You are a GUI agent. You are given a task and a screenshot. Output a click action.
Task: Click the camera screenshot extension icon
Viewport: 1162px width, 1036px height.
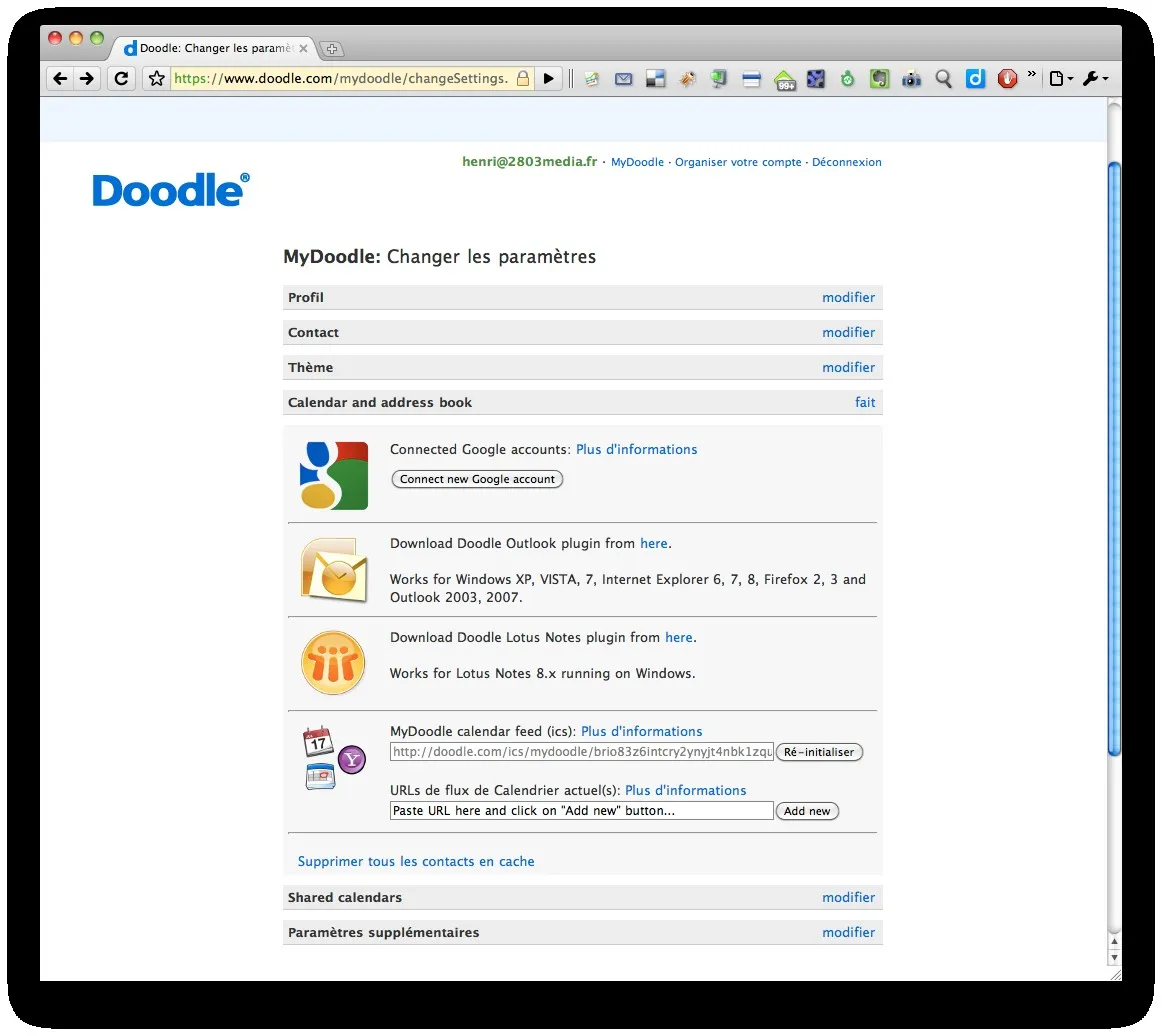[x=911, y=79]
